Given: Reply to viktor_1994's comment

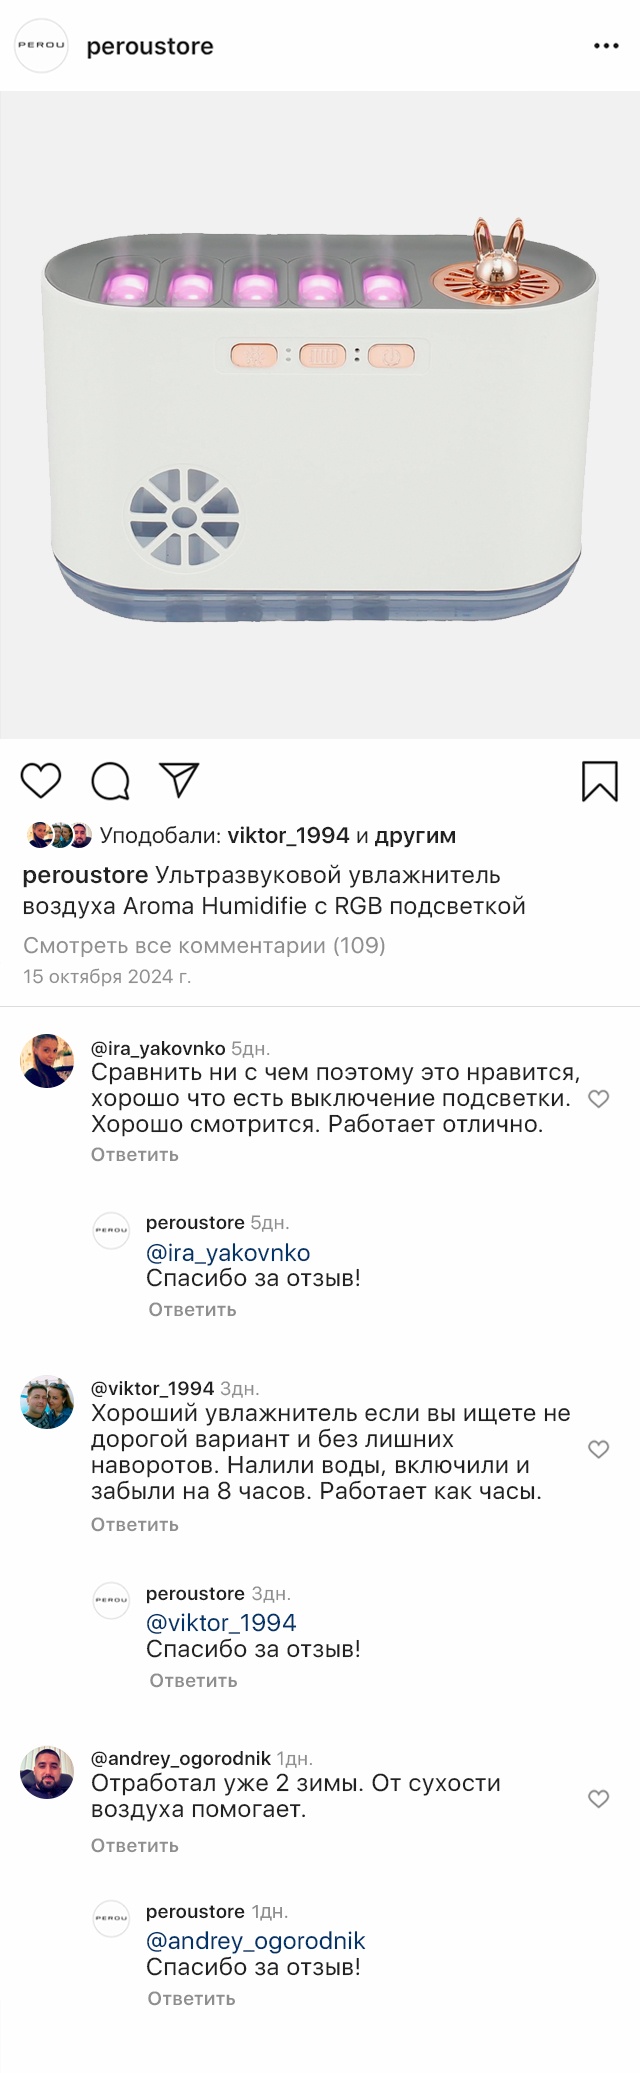Looking at the screenshot, I should pyautogui.click(x=135, y=1524).
